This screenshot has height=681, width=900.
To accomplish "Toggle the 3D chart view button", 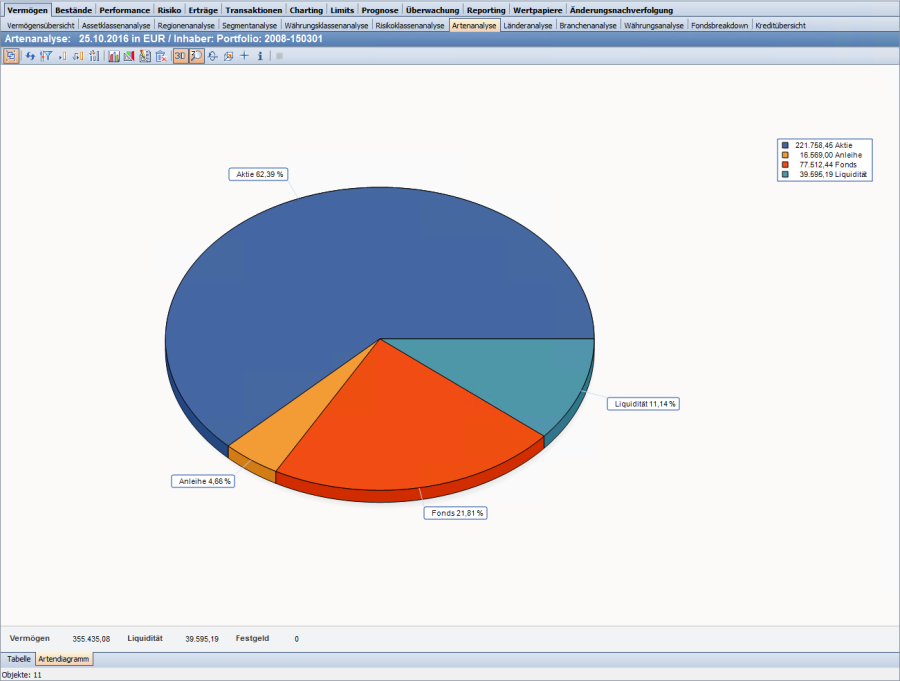I will [x=180, y=56].
